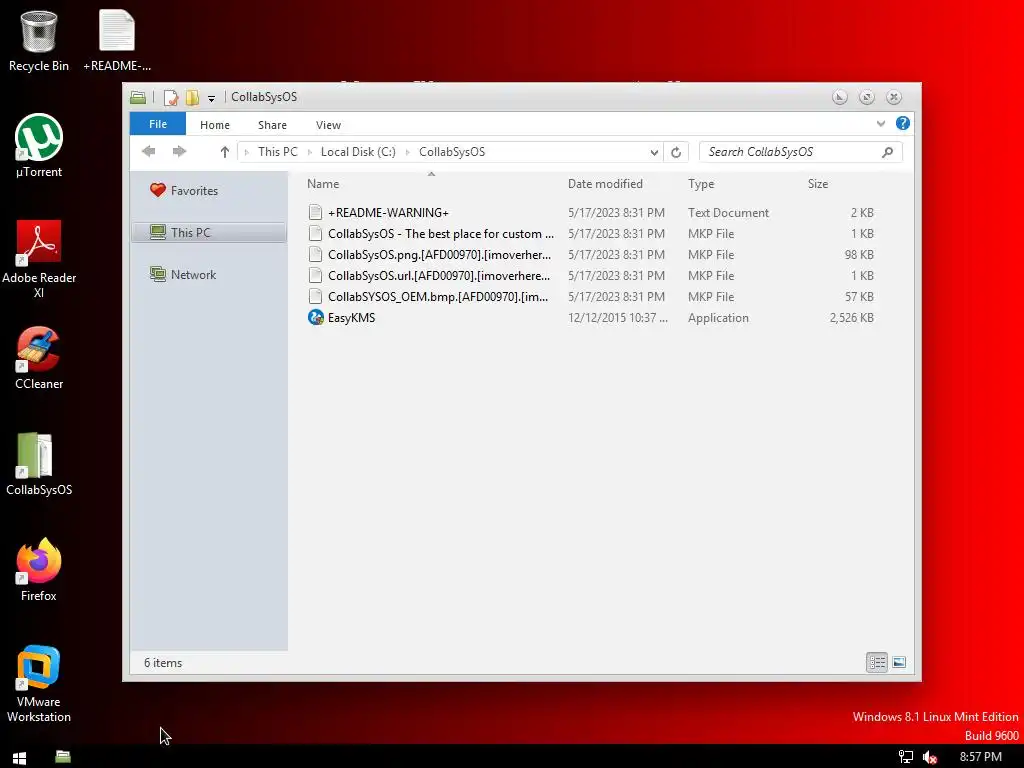
Task: Click the muted volume tray icon
Action: pyautogui.click(x=930, y=757)
